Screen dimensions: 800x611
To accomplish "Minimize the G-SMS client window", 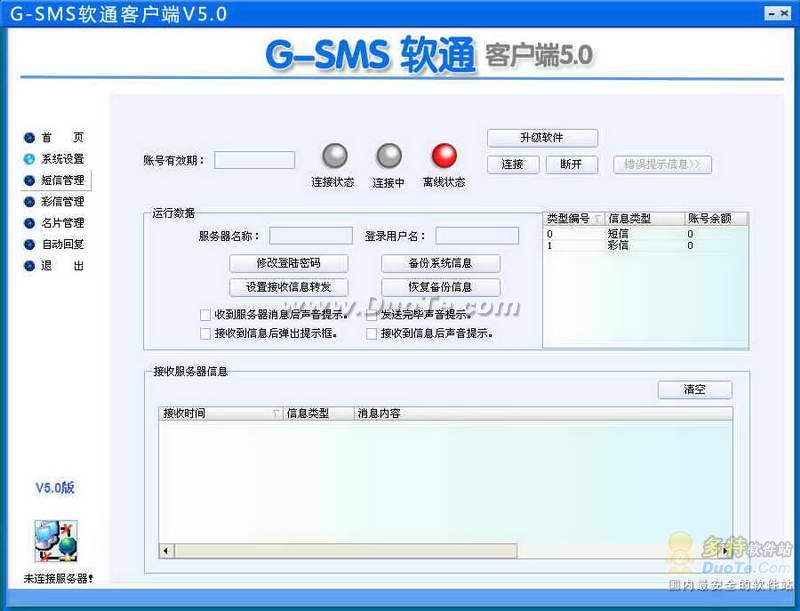I will point(773,14).
